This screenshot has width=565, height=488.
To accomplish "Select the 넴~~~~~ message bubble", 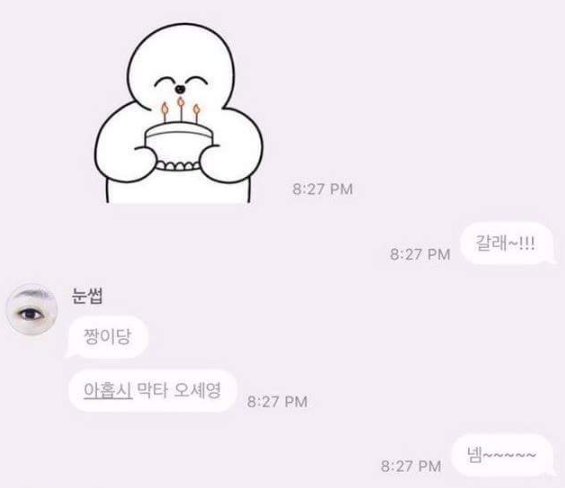I will coord(503,455).
